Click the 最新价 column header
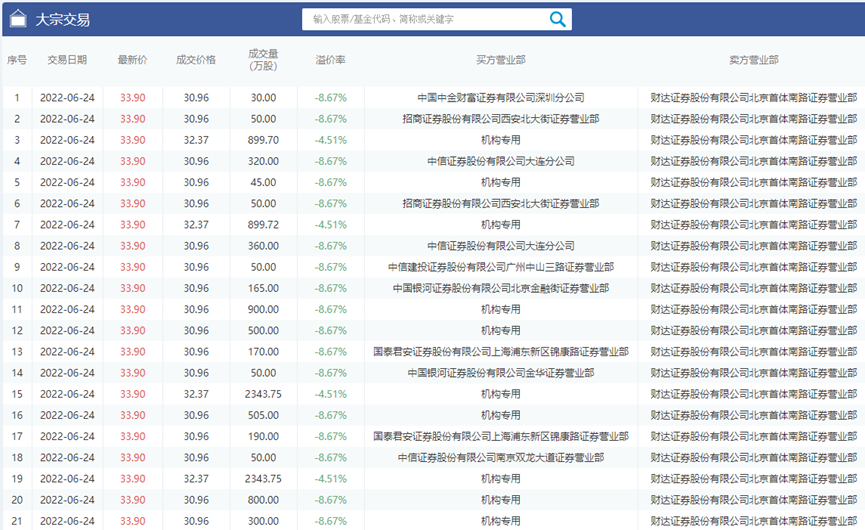This screenshot has height=530, width=865. click(132, 60)
